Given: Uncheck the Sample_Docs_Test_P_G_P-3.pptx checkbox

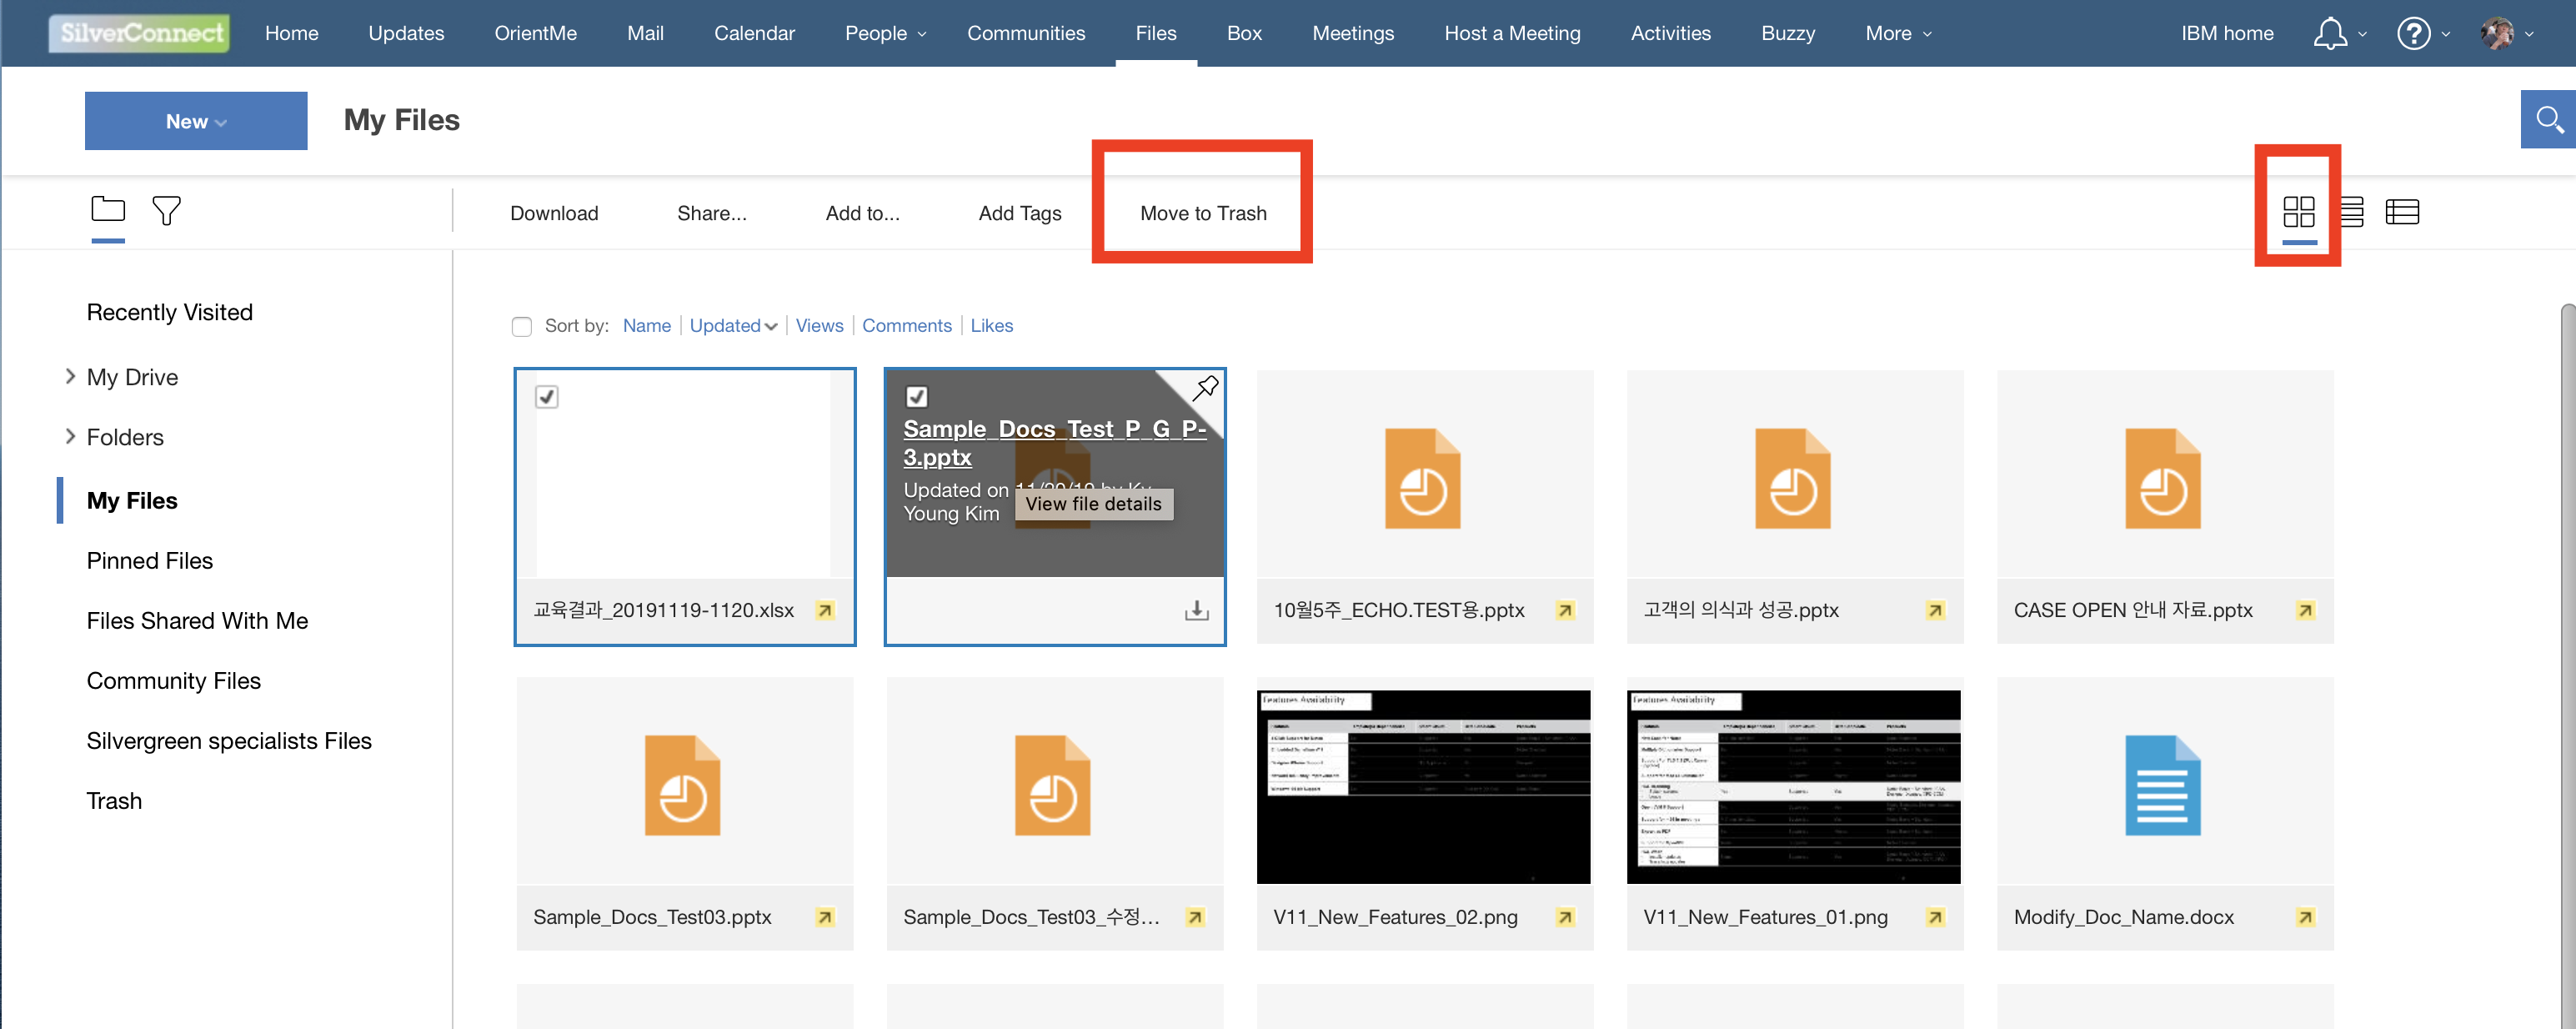Looking at the screenshot, I should pos(916,397).
